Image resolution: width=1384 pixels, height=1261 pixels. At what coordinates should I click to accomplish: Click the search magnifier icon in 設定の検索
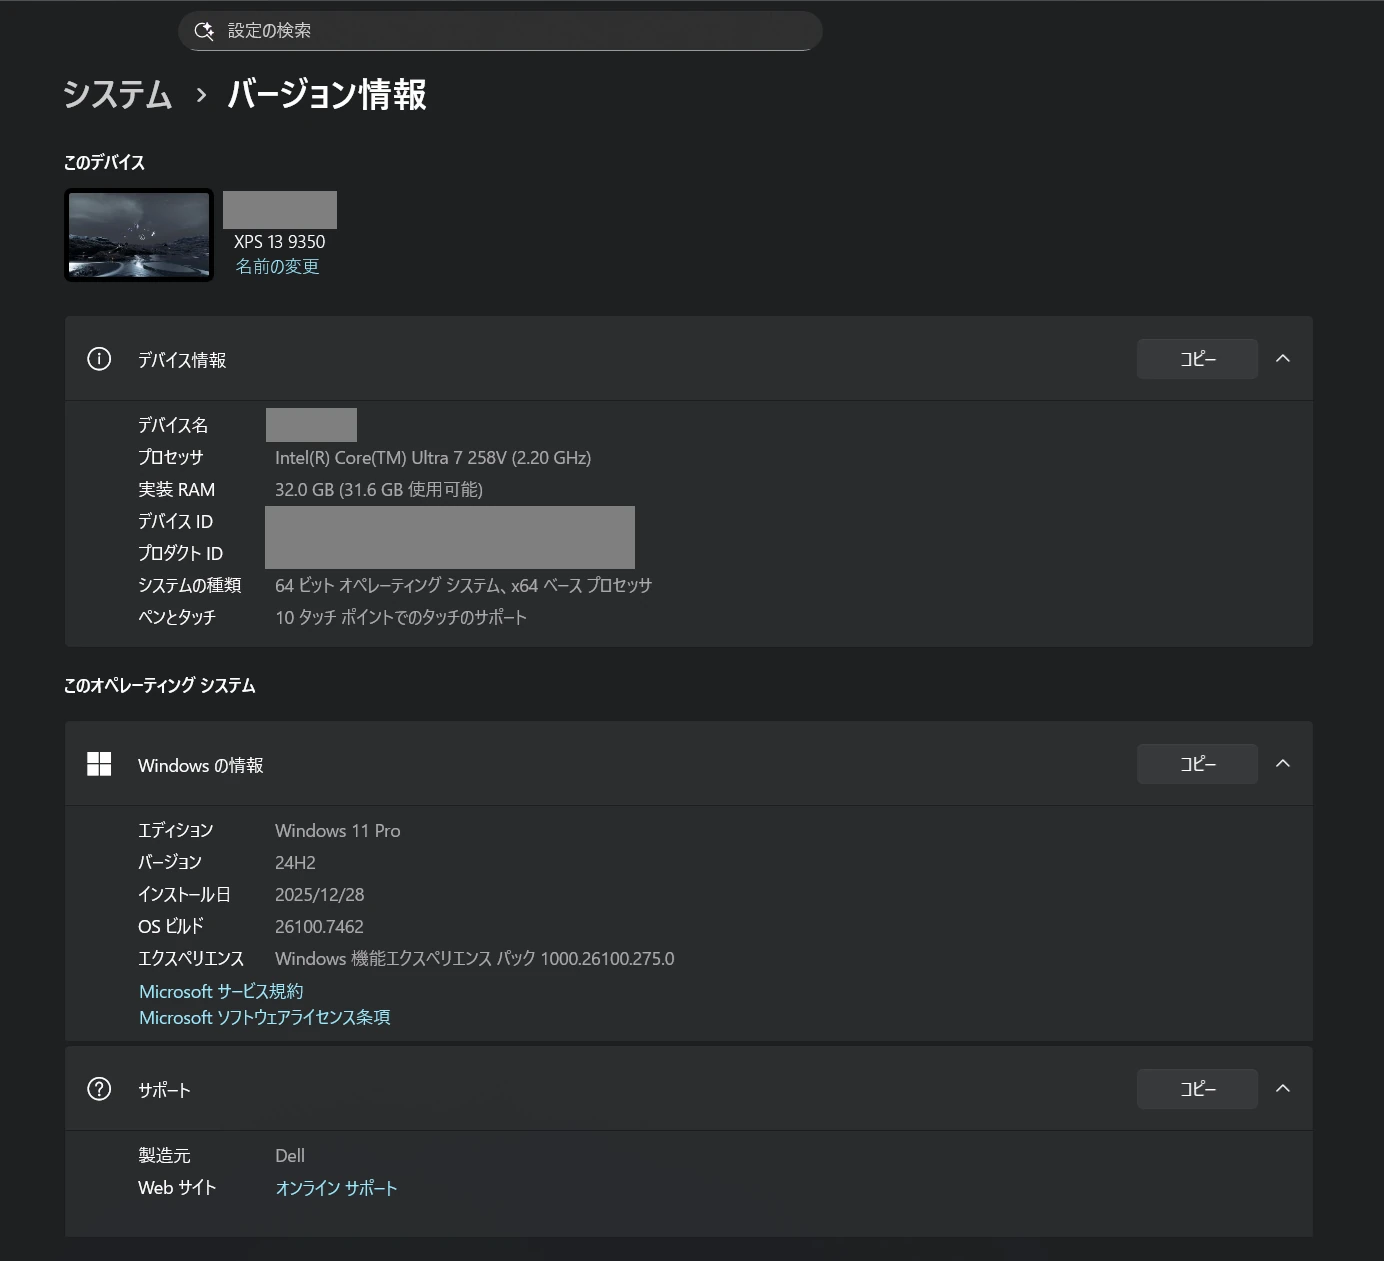pos(204,31)
